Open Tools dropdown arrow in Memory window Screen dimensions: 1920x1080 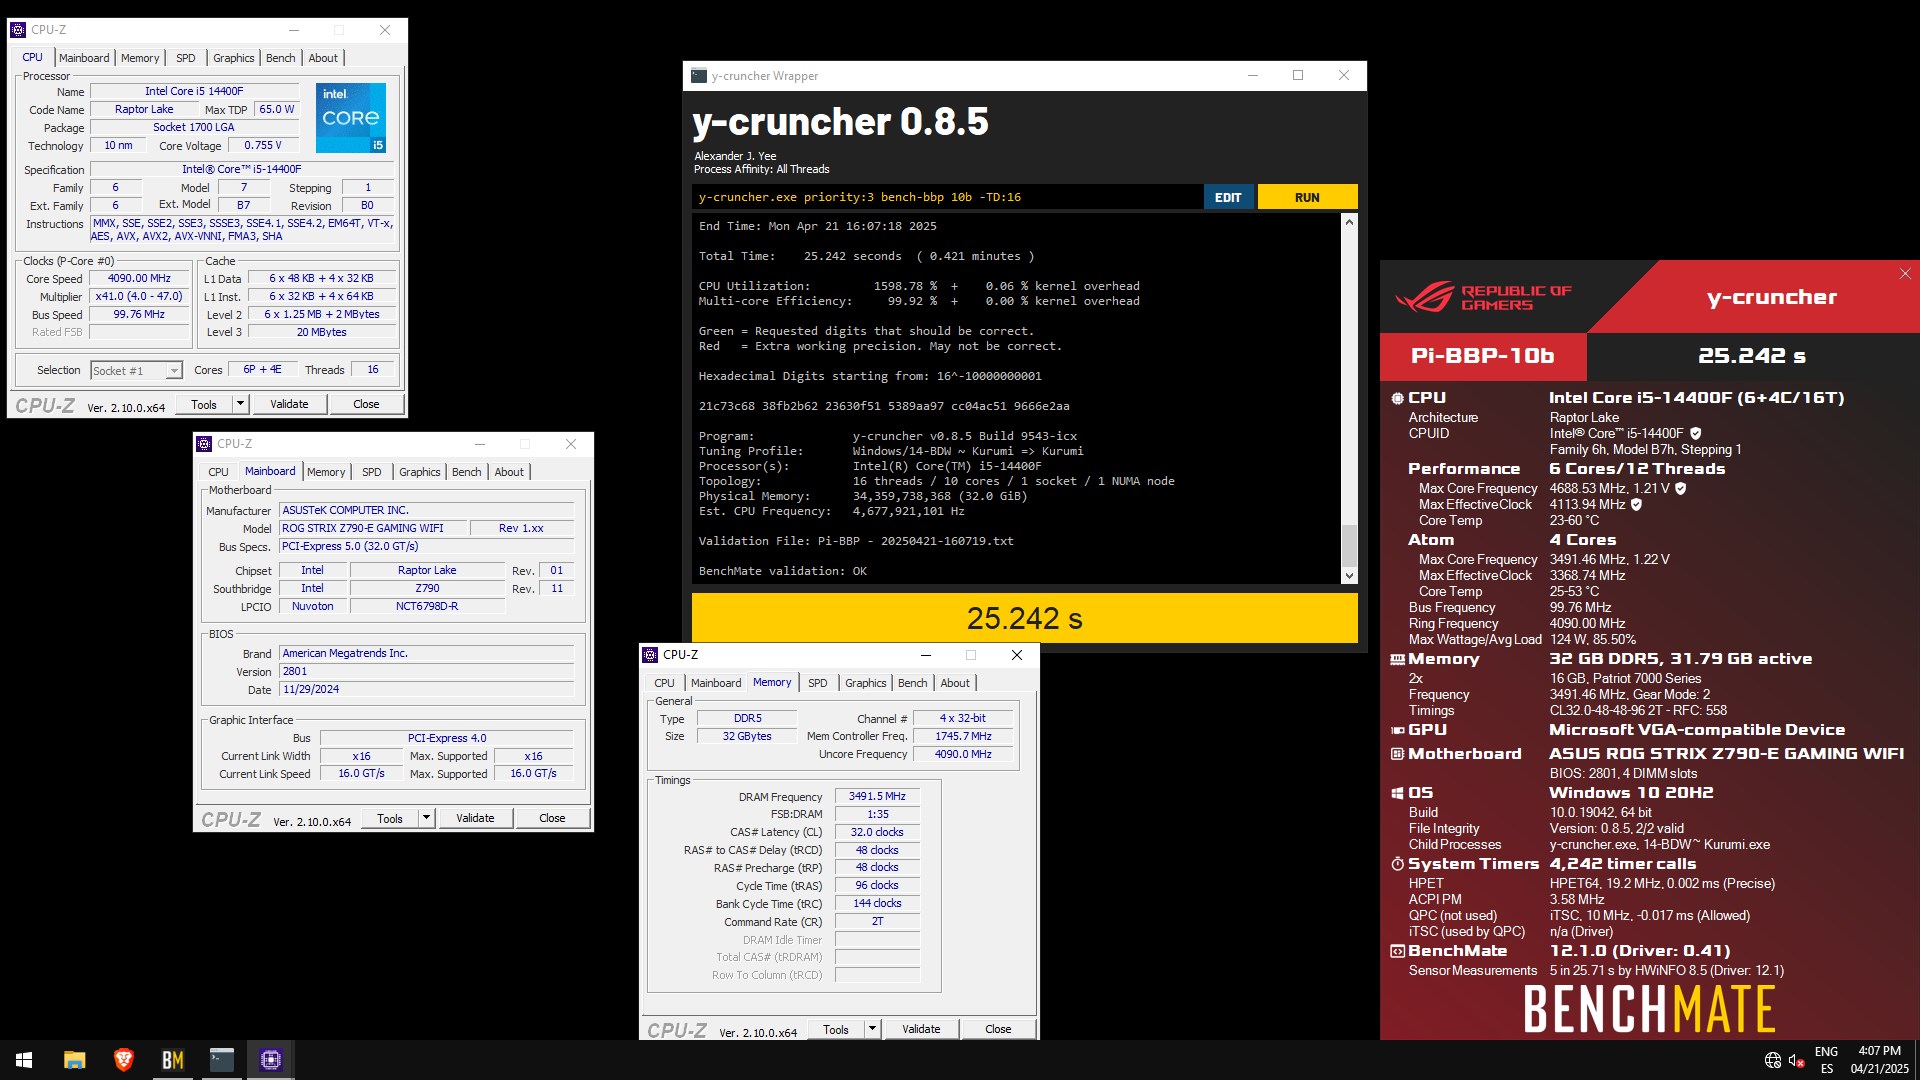point(872,1029)
